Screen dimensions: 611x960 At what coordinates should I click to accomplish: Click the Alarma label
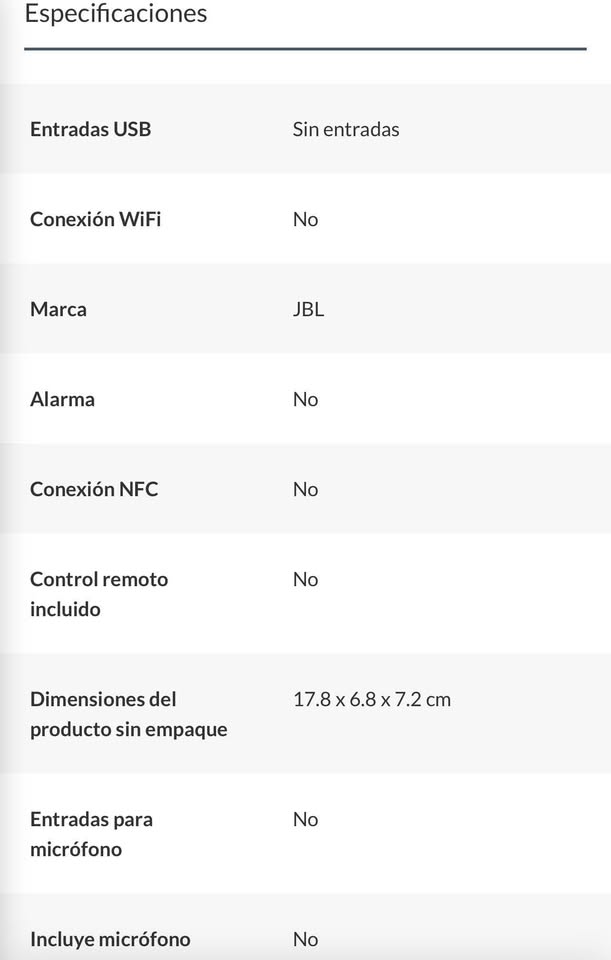62,399
